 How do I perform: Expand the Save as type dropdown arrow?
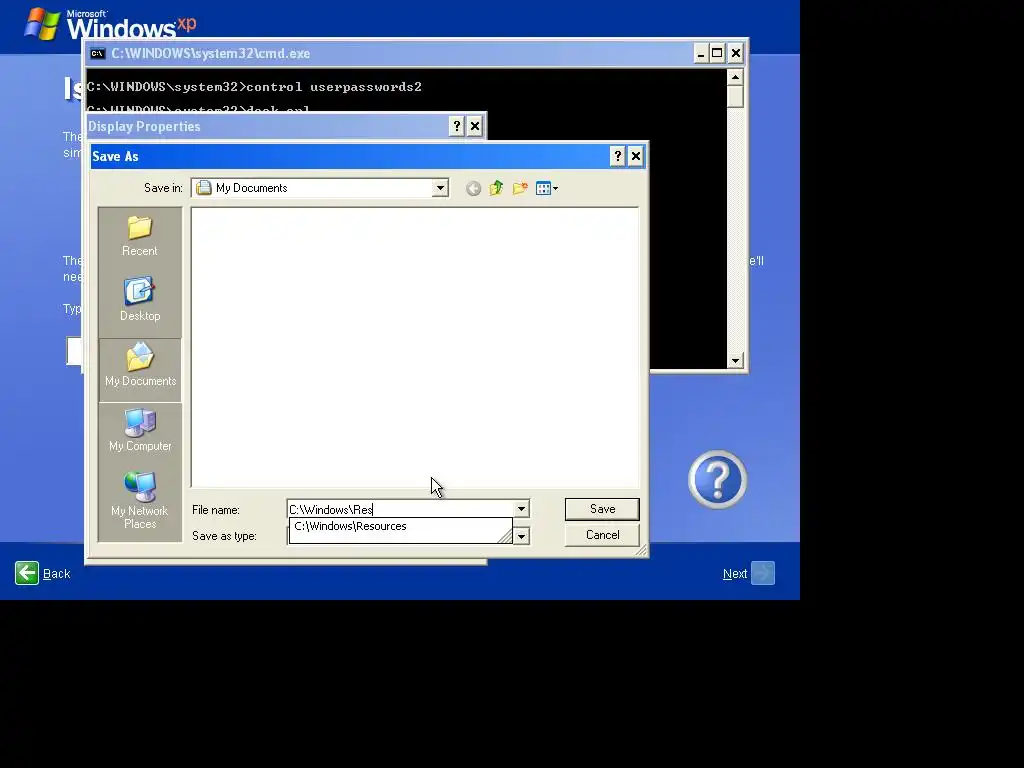coord(521,536)
